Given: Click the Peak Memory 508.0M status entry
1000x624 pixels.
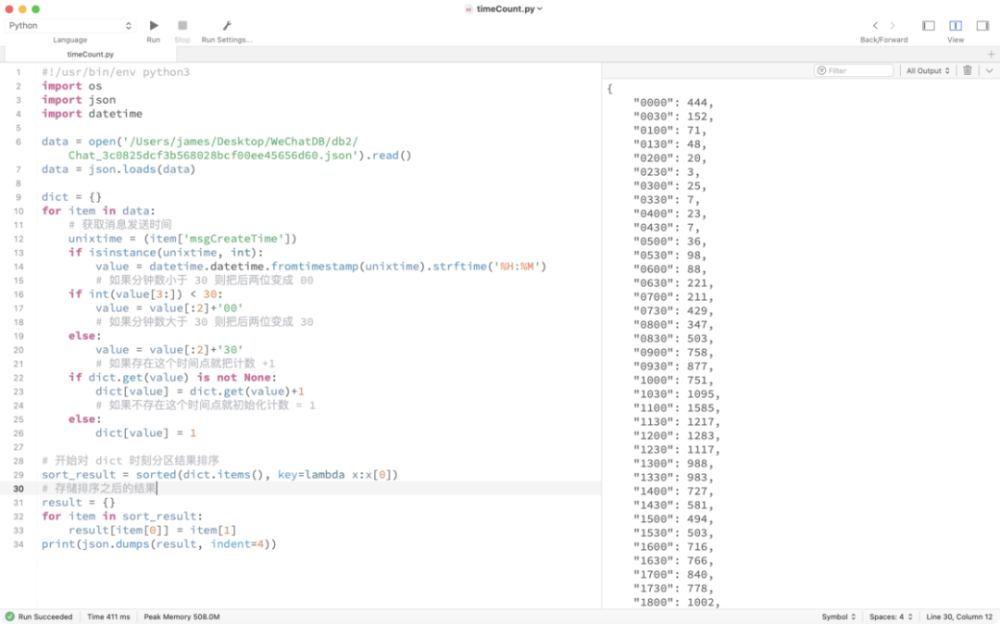Looking at the screenshot, I should pyautogui.click(x=182, y=617).
